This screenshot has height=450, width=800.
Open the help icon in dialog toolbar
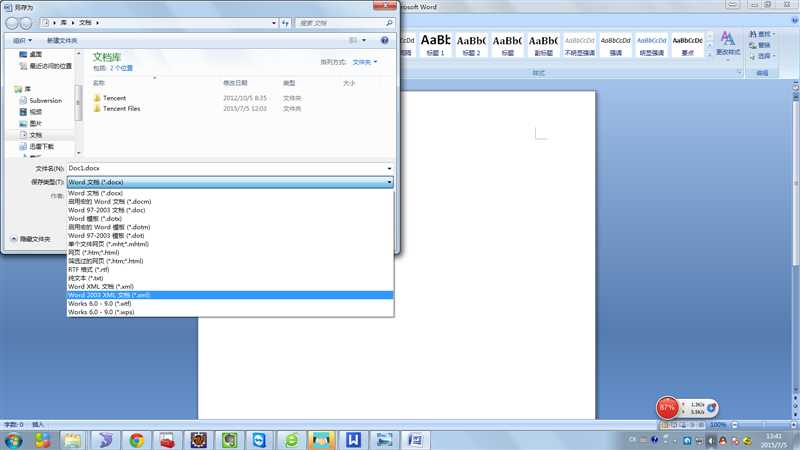pos(385,40)
